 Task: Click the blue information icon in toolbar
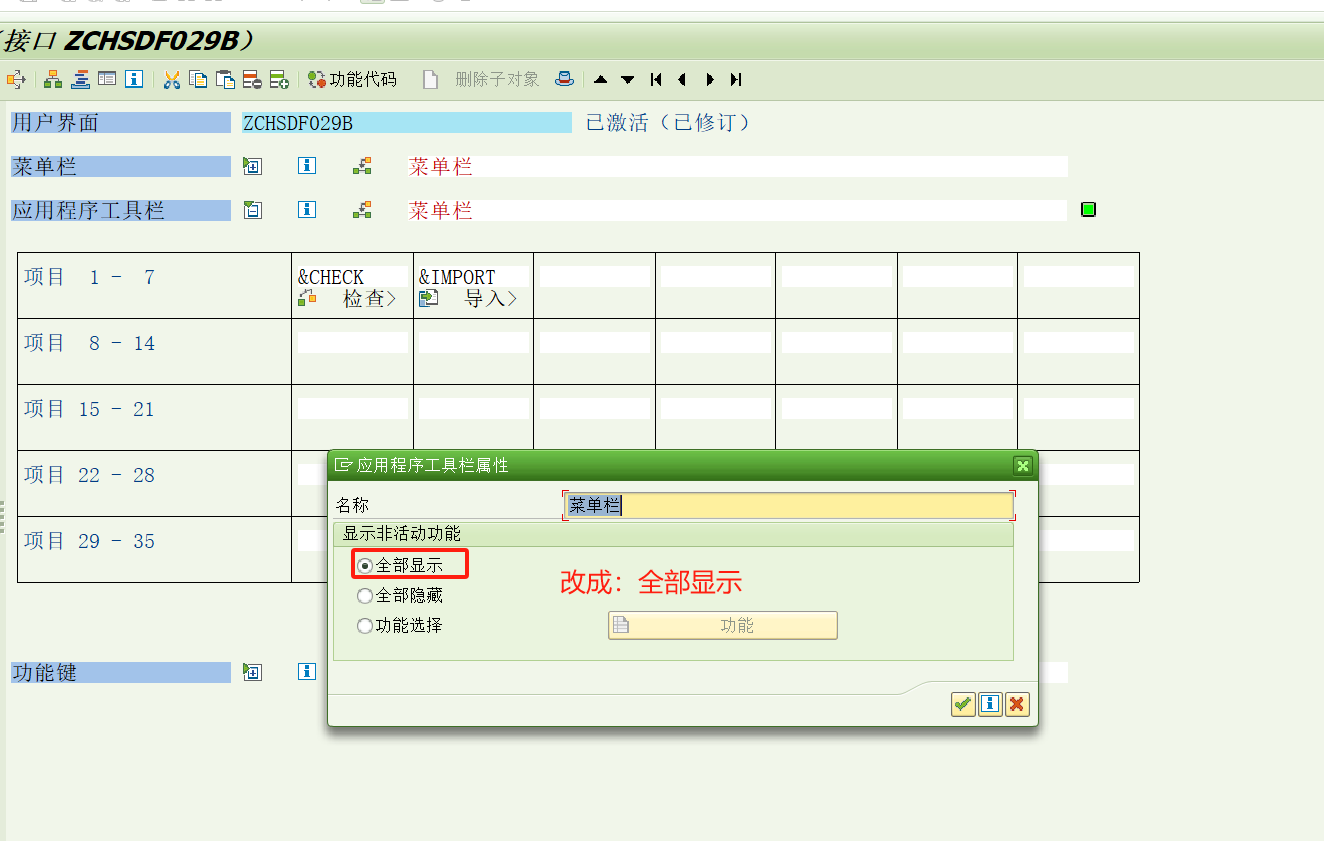pos(134,79)
